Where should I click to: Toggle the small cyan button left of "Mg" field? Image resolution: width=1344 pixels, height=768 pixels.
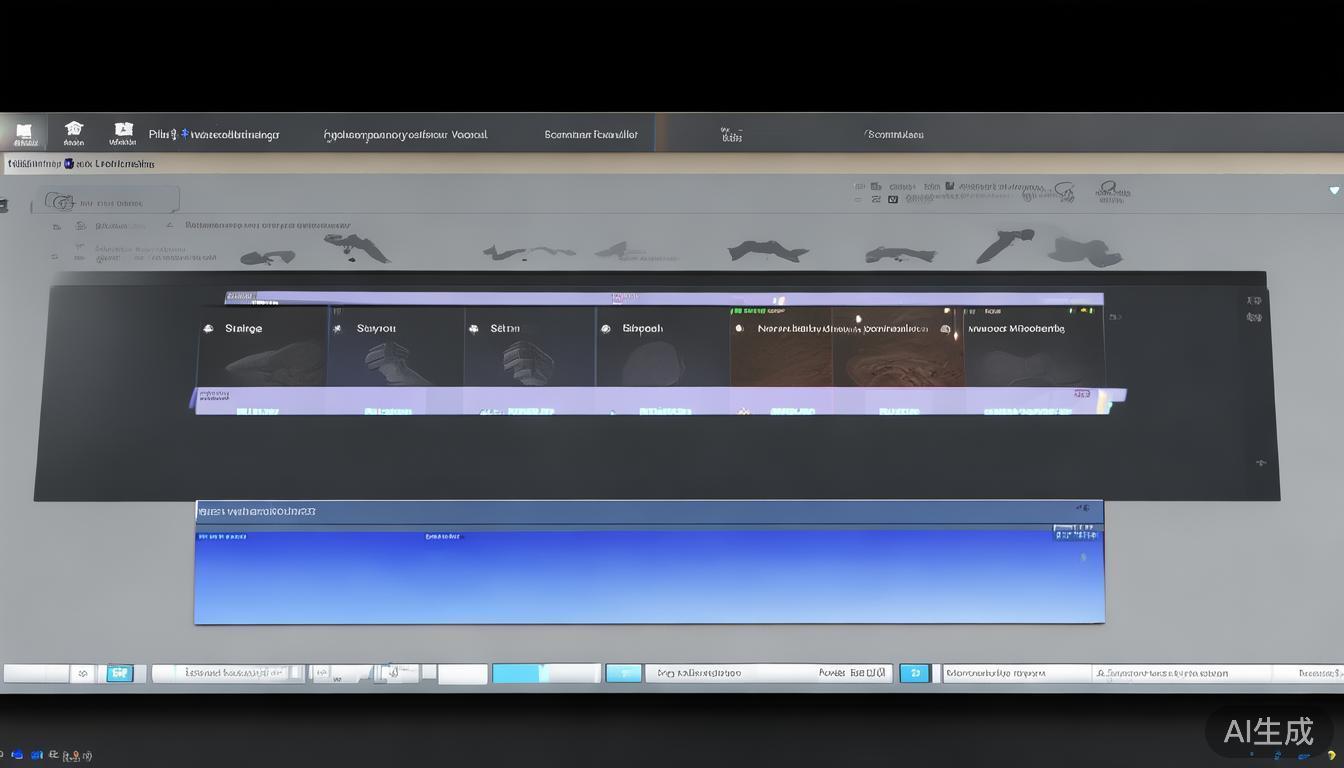(623, 674)
